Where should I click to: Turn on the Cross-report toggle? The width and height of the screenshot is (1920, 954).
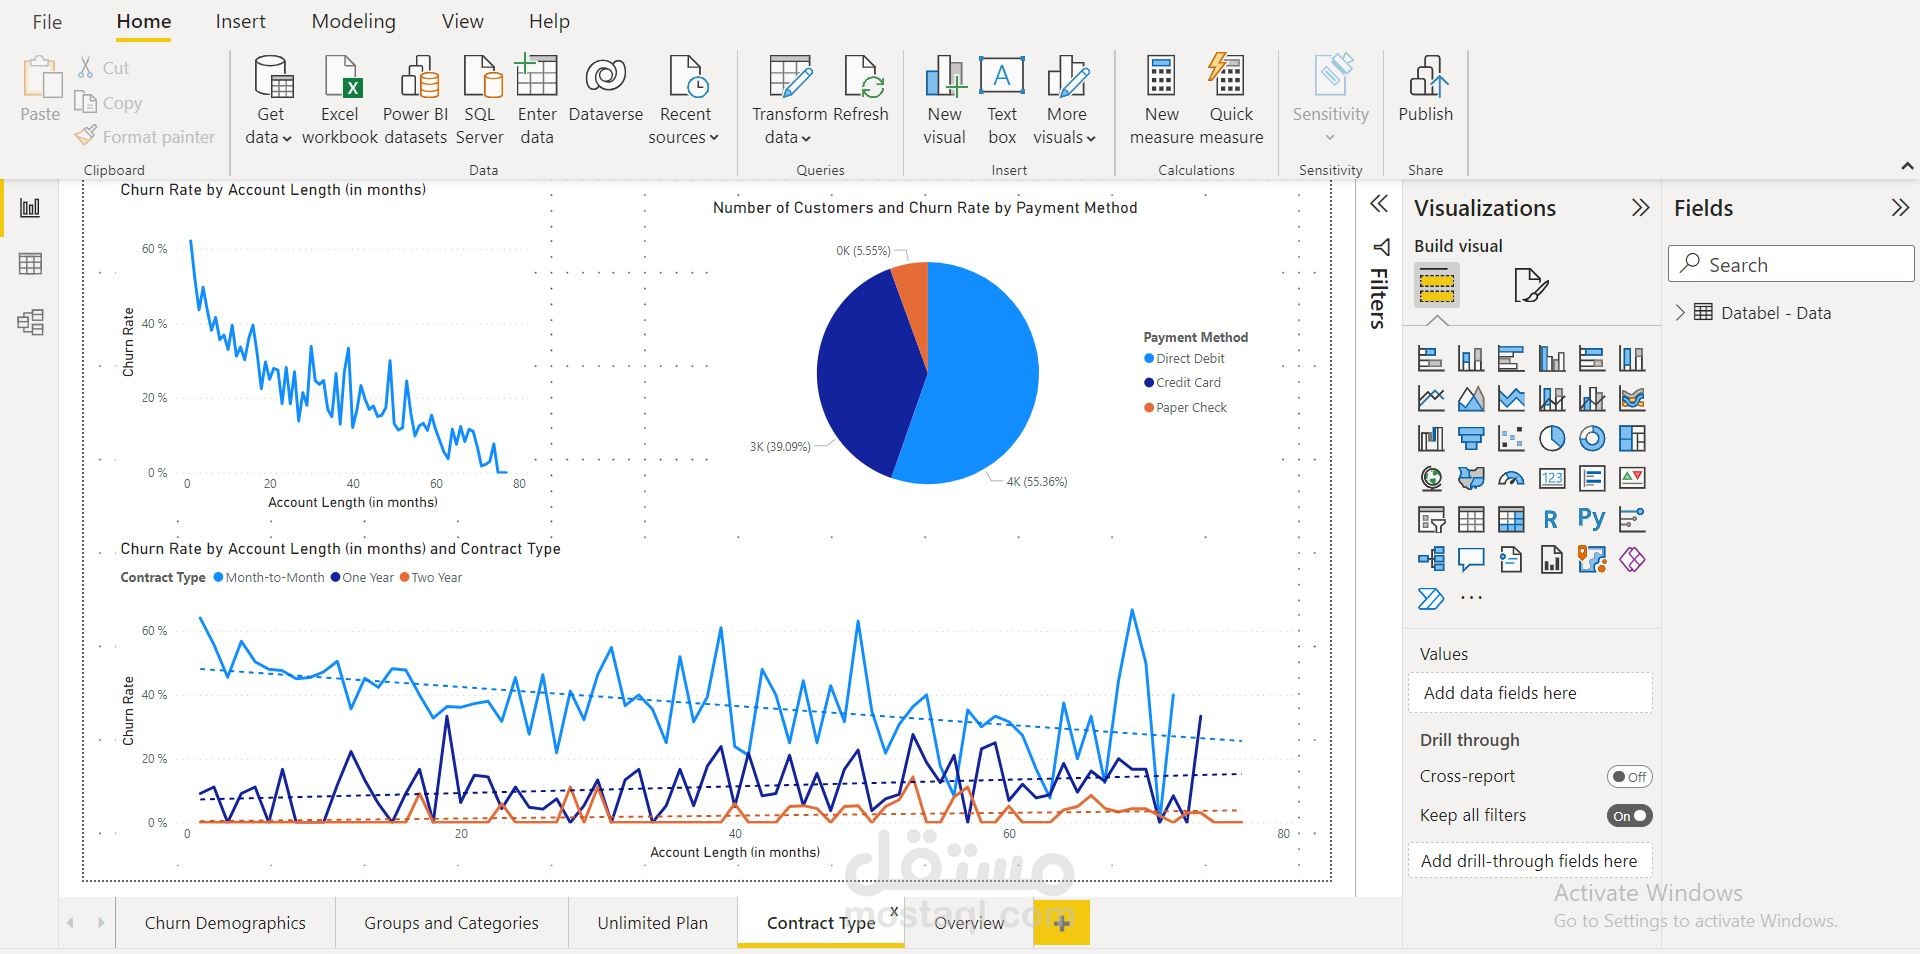point(1629,777)
